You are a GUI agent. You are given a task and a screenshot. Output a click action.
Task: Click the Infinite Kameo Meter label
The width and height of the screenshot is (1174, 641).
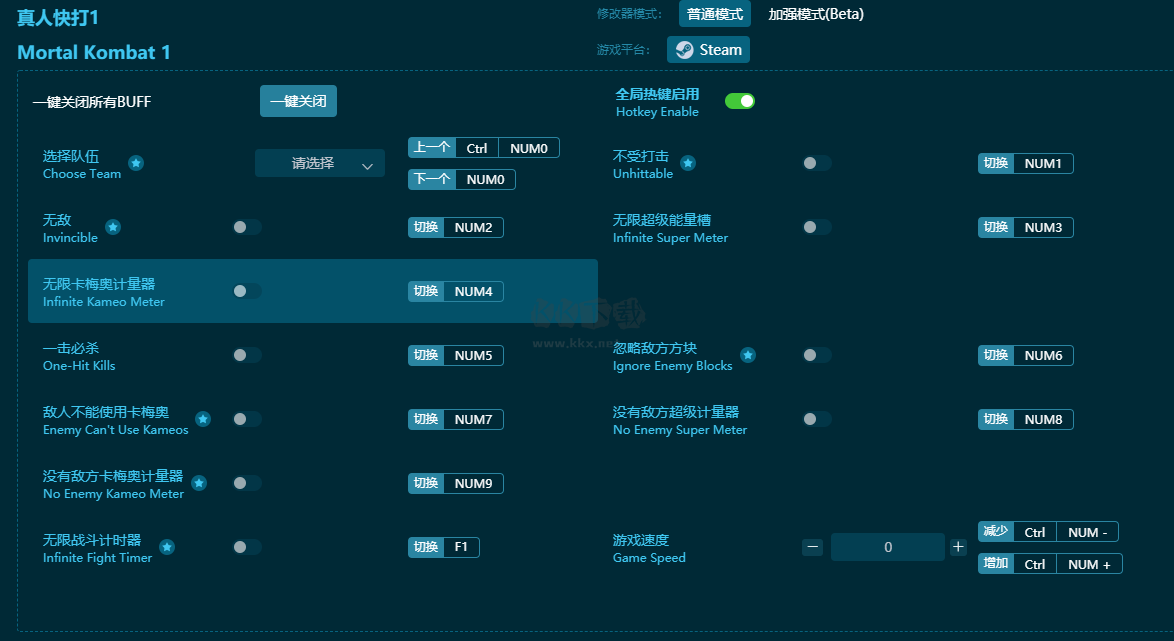coord(103,302)
